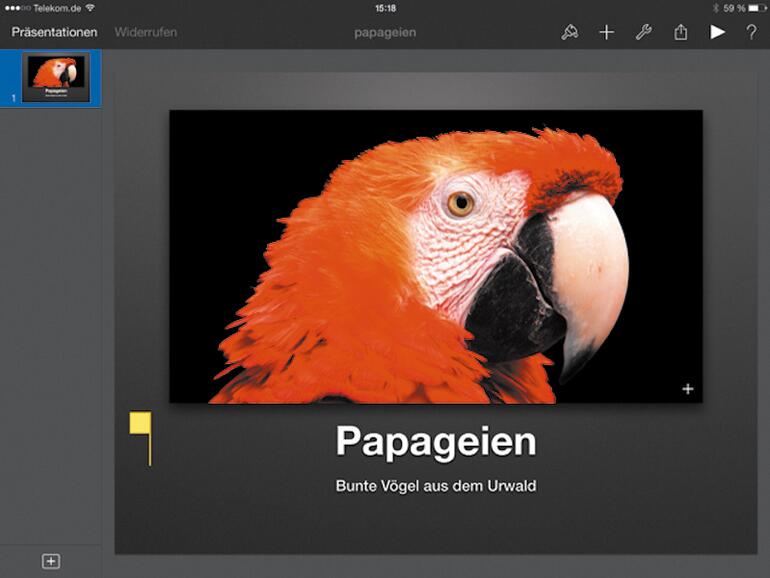
Task: Select the subtitle Bunte Vögel aus dem Urwald
Action: click(436, 486)
